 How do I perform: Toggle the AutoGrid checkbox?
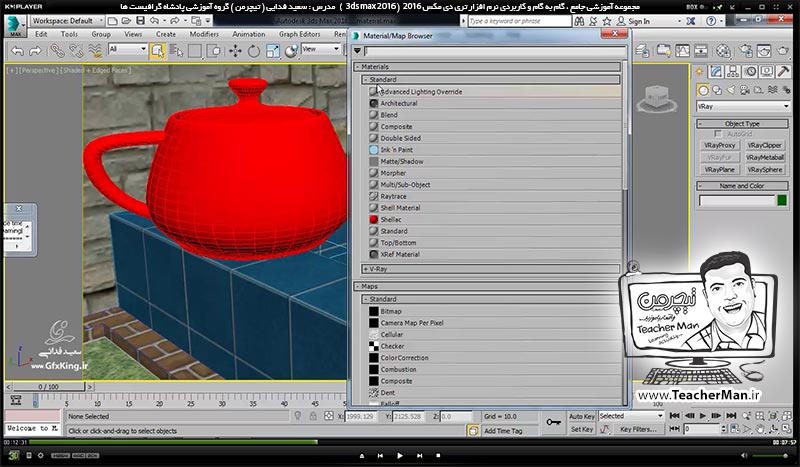718,134
